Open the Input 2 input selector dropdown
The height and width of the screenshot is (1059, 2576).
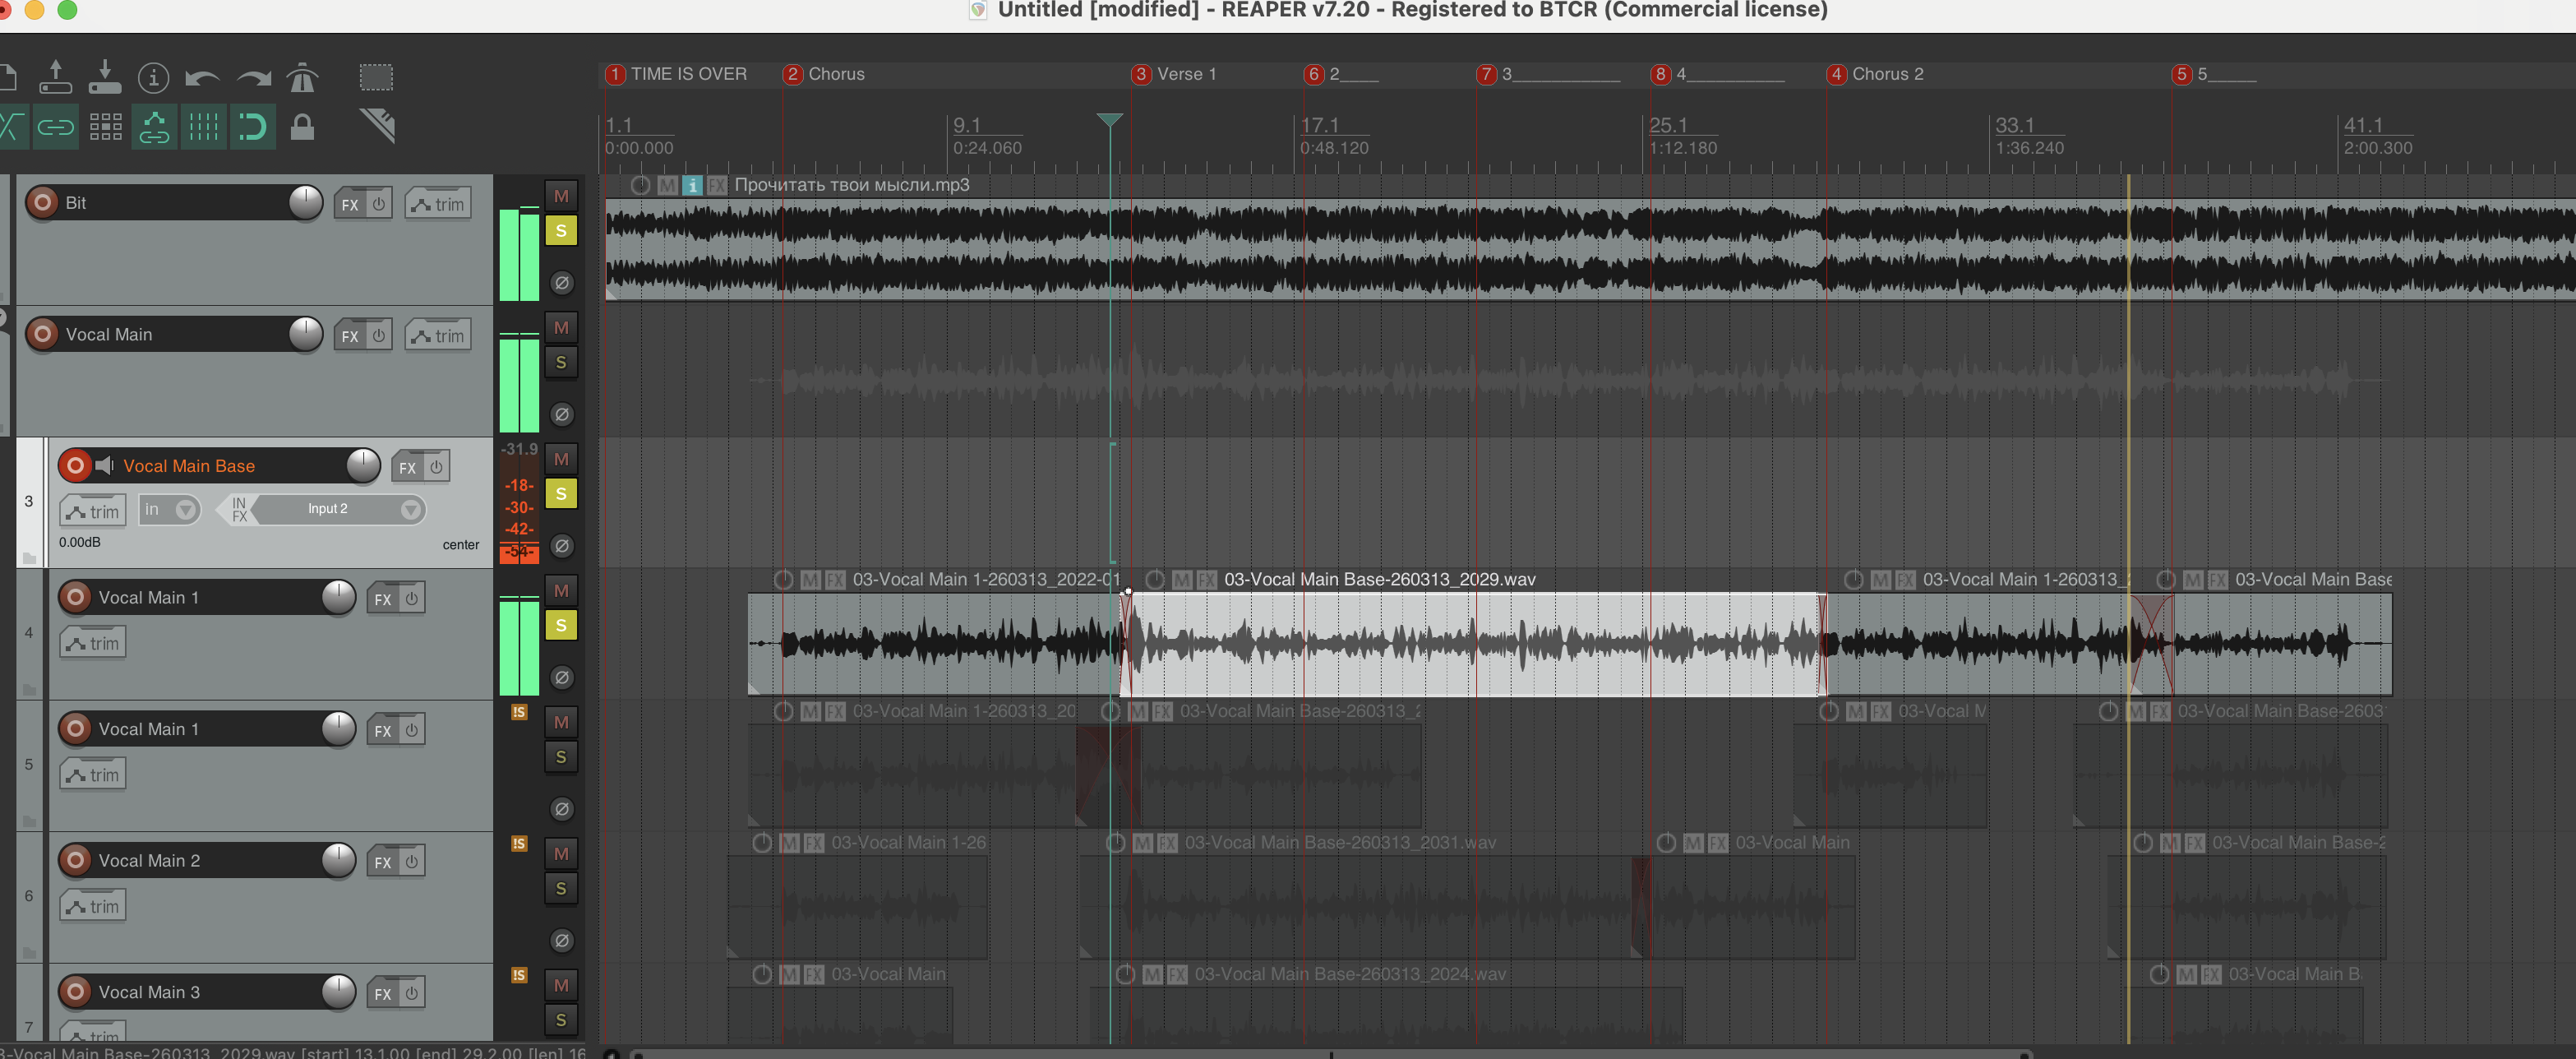tap(410, 510)
